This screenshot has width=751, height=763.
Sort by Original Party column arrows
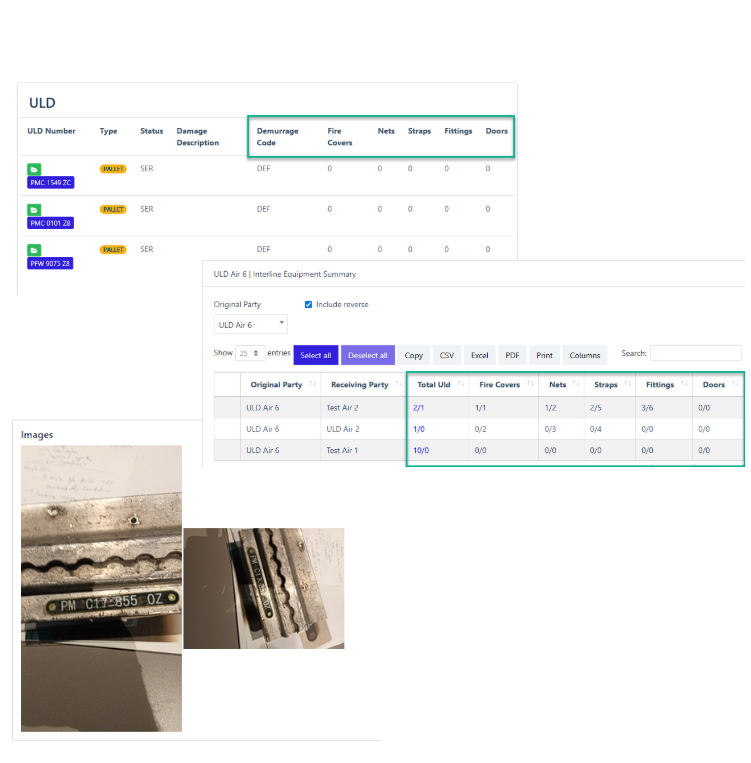(313, 385)
